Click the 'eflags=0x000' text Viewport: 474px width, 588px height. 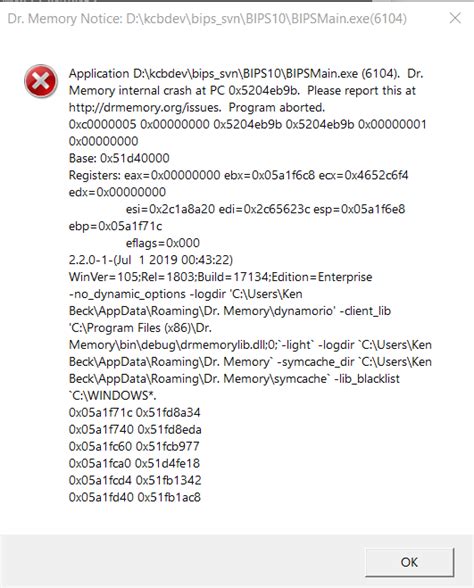[163, 243]
